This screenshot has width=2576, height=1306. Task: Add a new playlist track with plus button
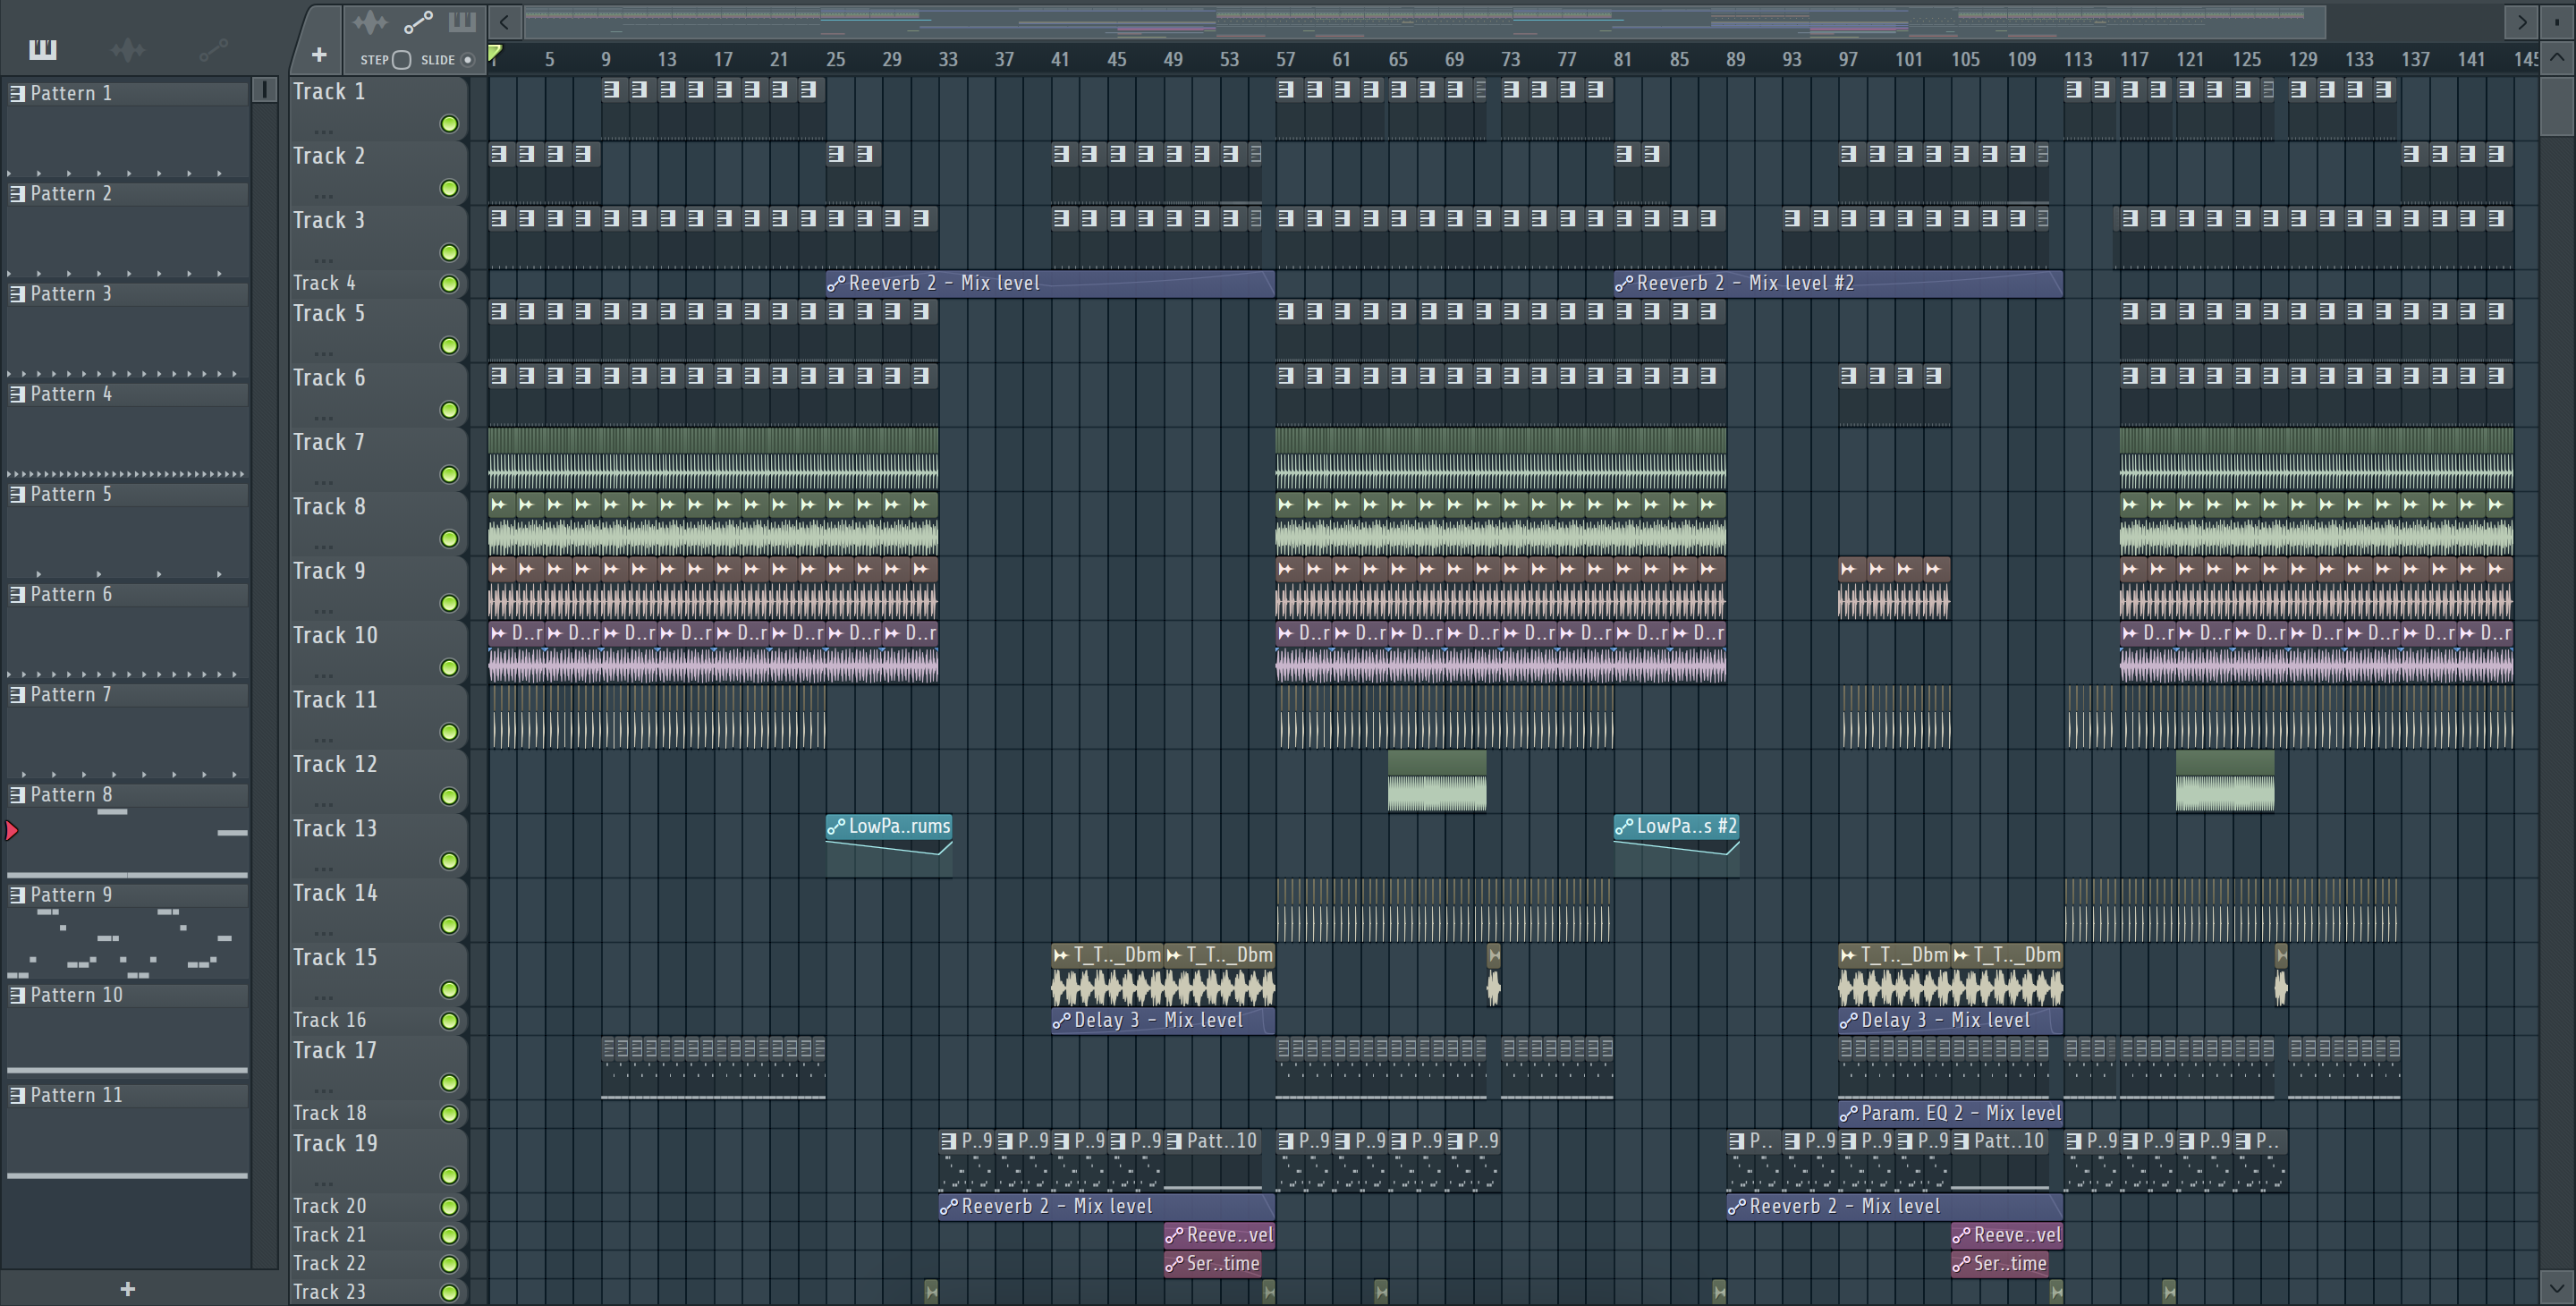point(319,55)
